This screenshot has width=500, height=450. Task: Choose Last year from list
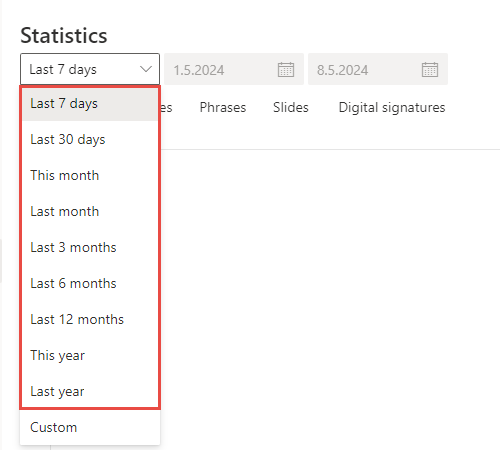click(x=90, y=391)
